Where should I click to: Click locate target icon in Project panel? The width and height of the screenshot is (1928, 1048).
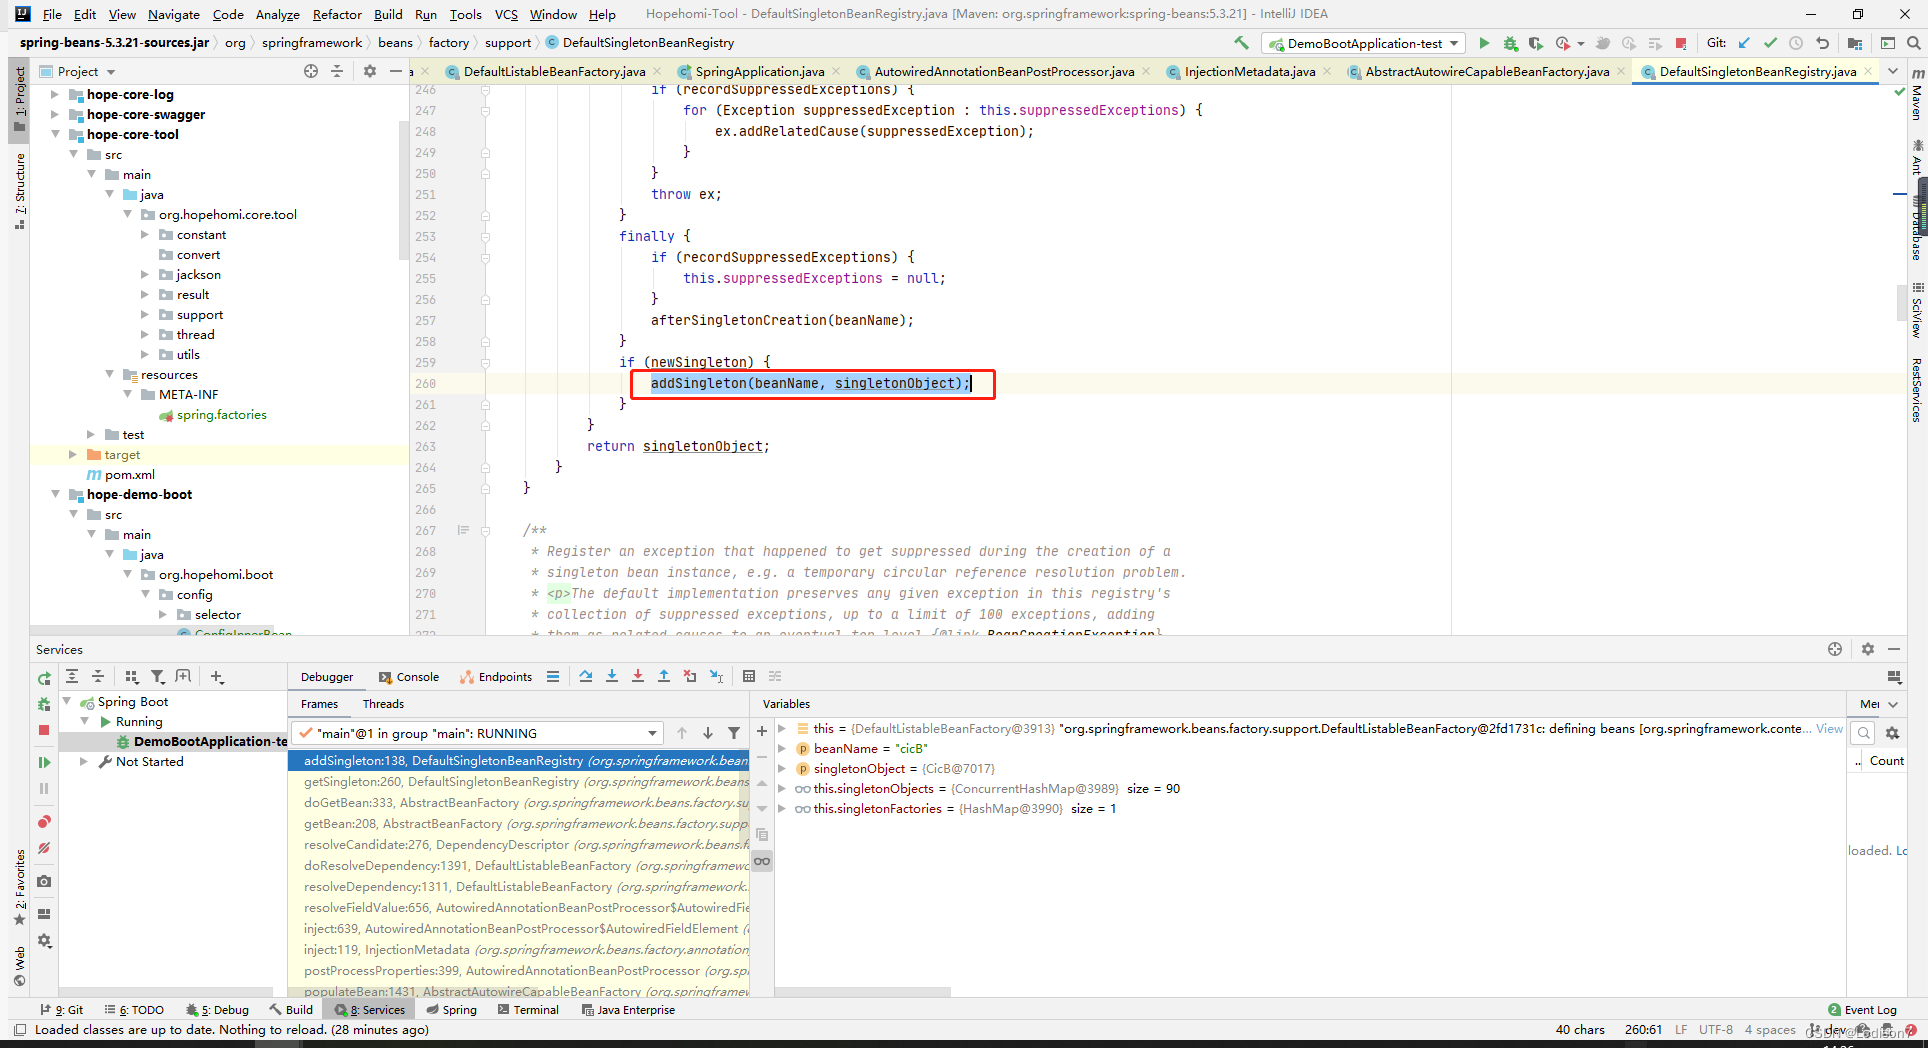pos(311,71)
